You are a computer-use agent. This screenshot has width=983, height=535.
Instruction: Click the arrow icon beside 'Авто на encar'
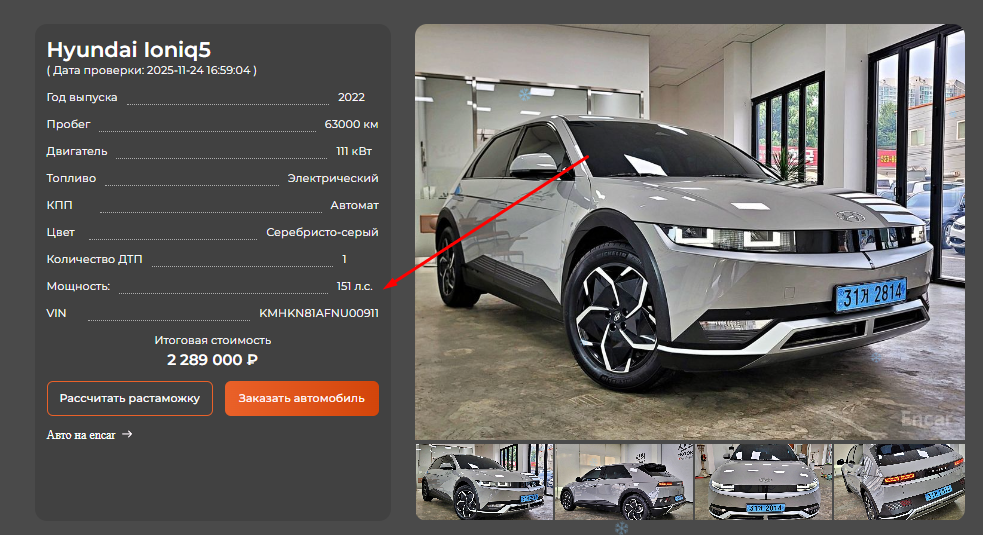click(127, 435)
